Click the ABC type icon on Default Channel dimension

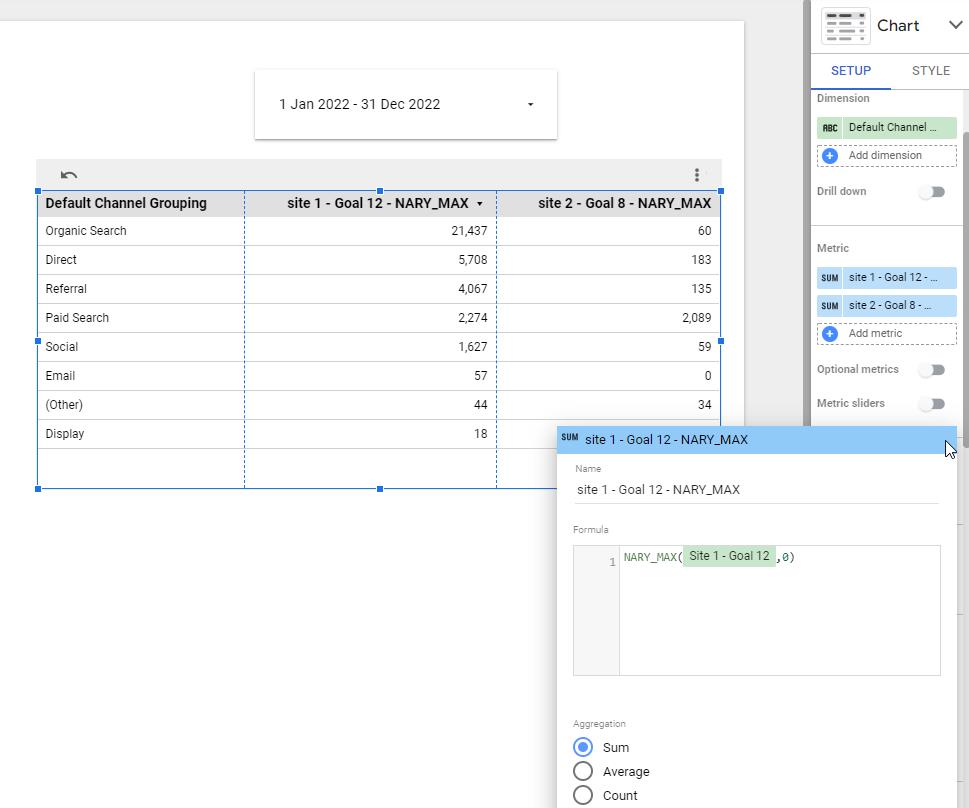(x=830, y=128)
